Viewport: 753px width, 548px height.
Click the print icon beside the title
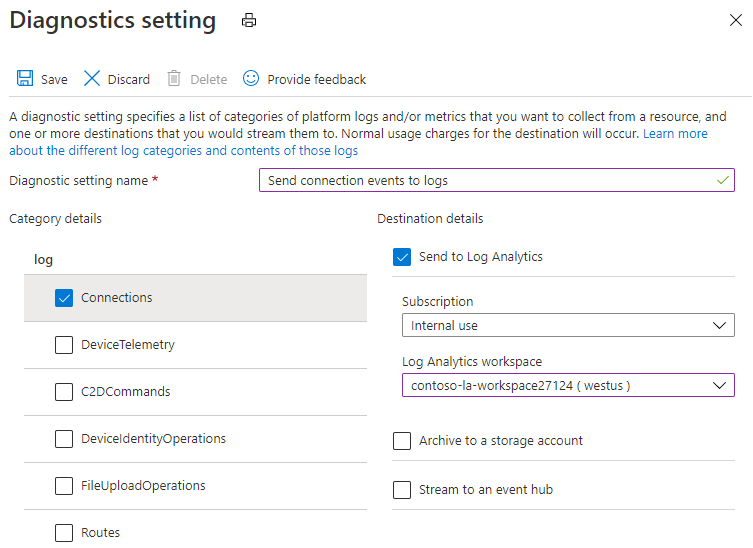(x=249, y=21)
